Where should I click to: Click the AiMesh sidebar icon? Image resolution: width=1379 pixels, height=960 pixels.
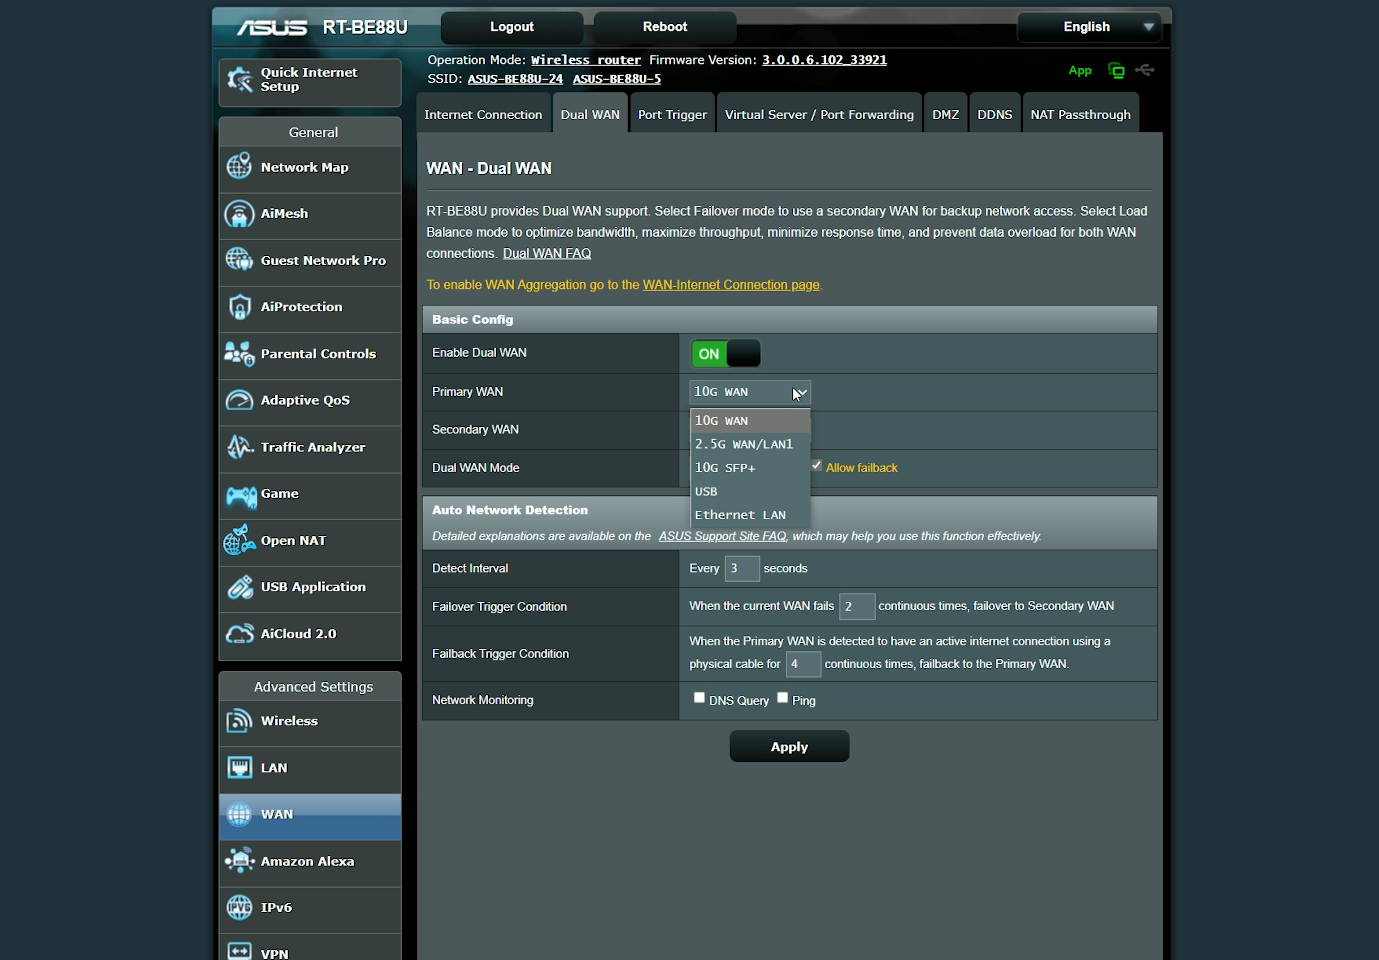pos(239,213)
